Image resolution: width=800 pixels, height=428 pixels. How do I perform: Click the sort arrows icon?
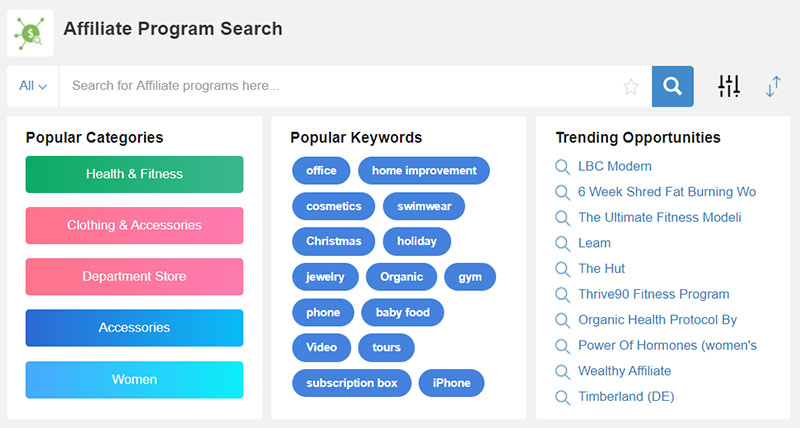(773, 86)
